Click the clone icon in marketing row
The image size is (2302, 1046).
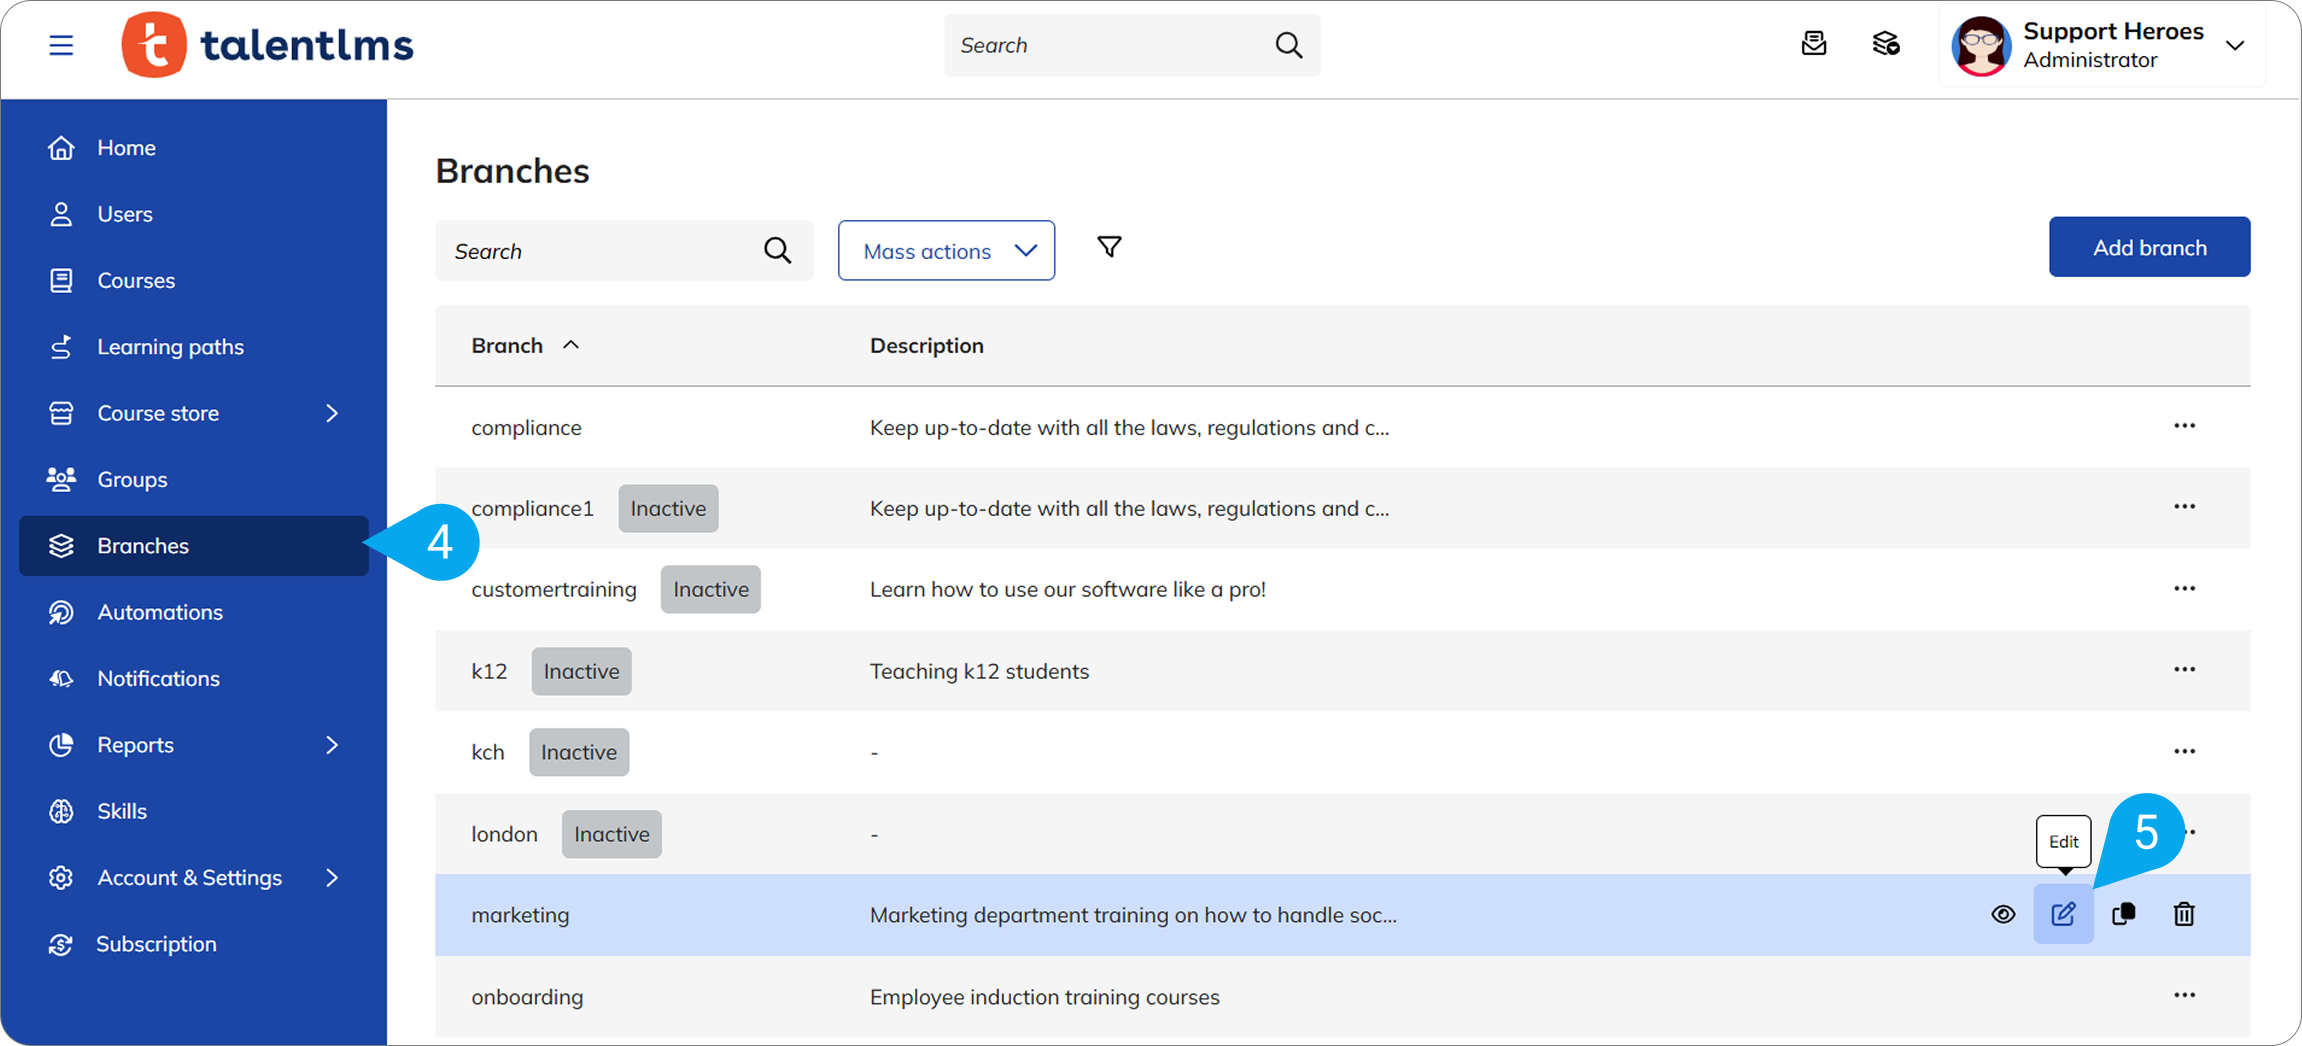click(x=2123, y=914)
